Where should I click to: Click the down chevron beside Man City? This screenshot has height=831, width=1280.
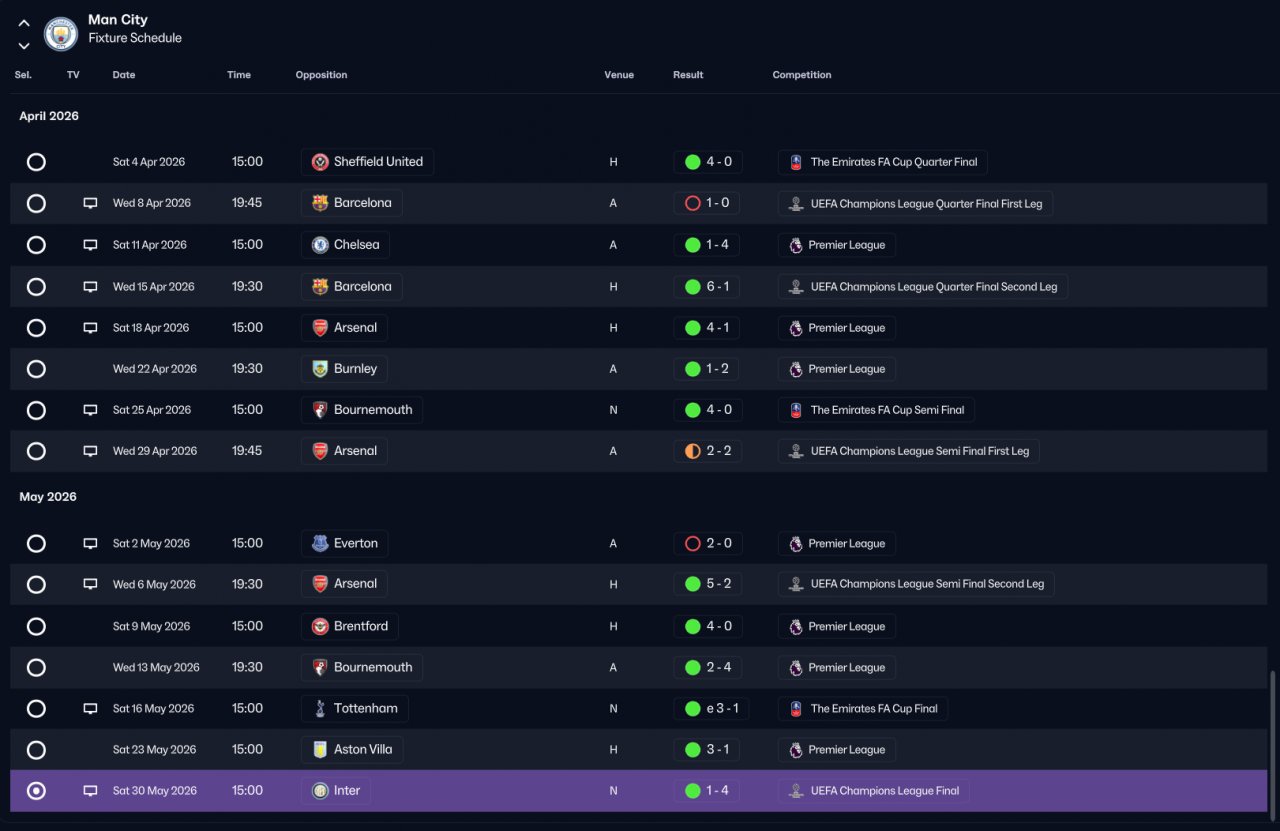click(x=24, y=46)
